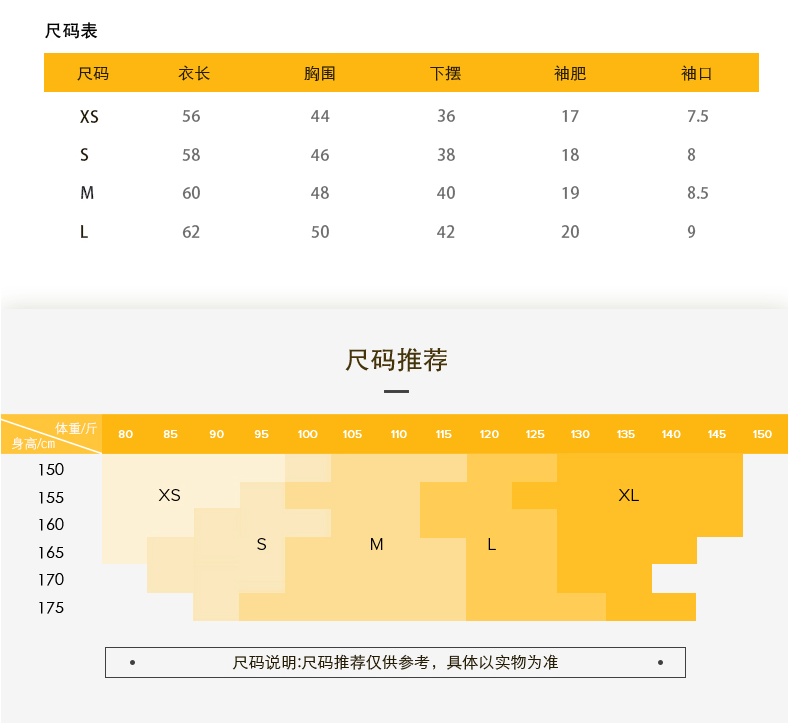Image resolution: width=788 pixels, height=723 pixels.
Task: Select the 袖口 value 7.5 cell
Action: [x=697, y=117]
